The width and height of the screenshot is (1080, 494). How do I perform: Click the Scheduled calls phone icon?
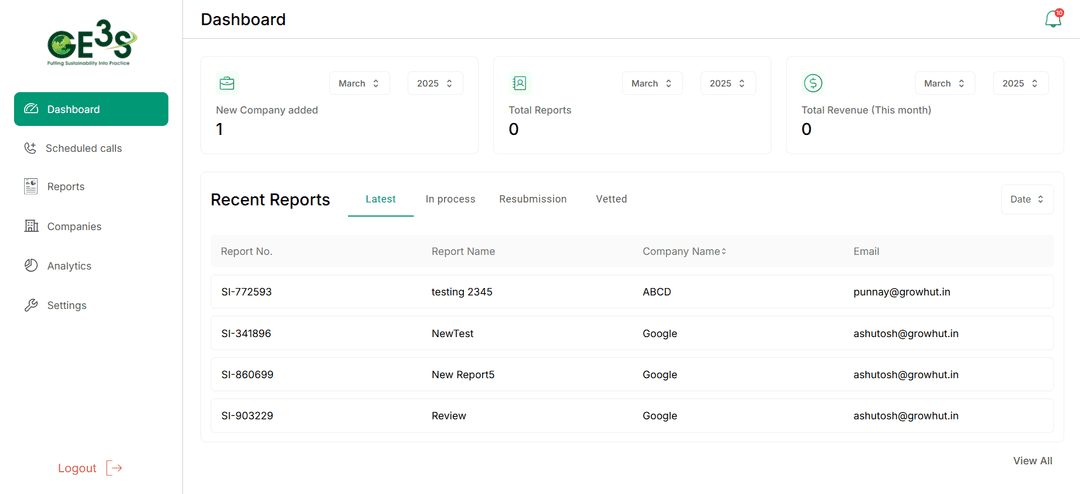click(30, 148)
